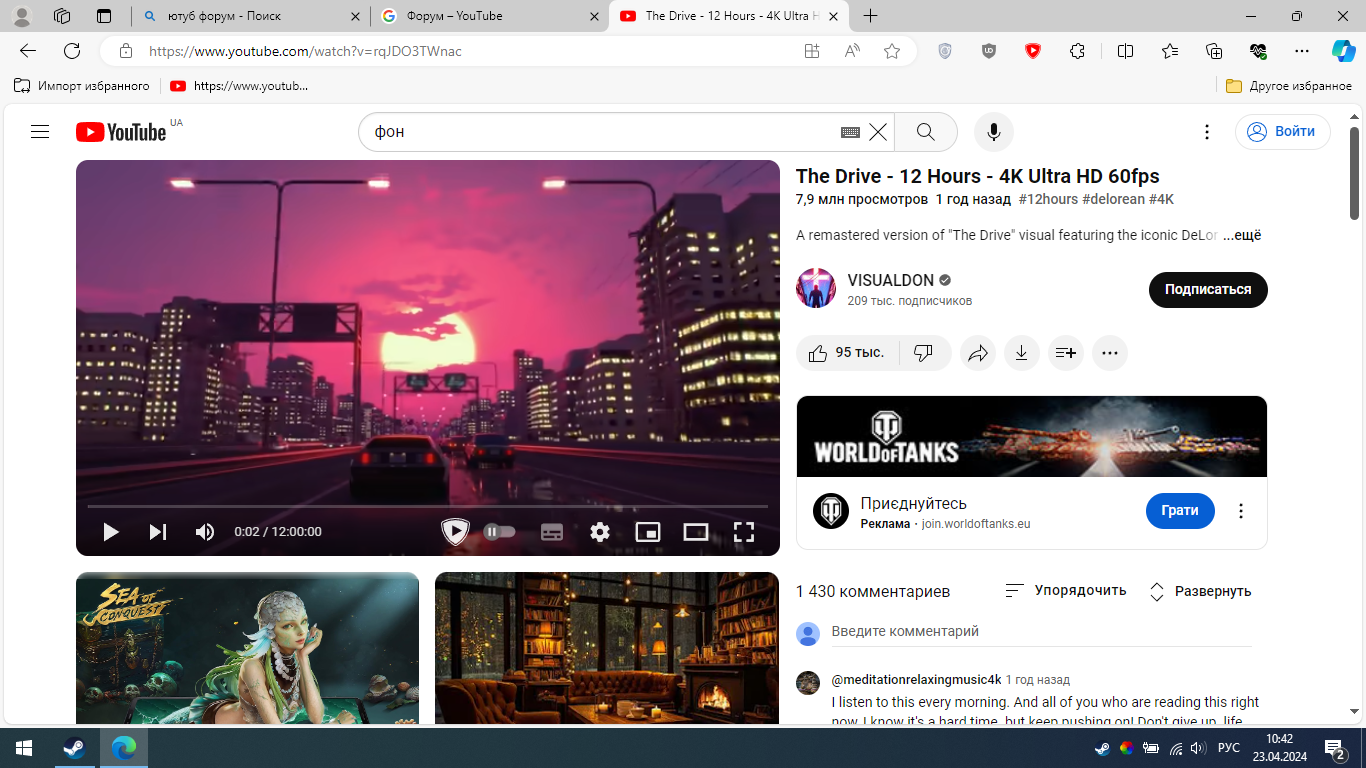Click Развернуть to expand comments

(1200, 591)
